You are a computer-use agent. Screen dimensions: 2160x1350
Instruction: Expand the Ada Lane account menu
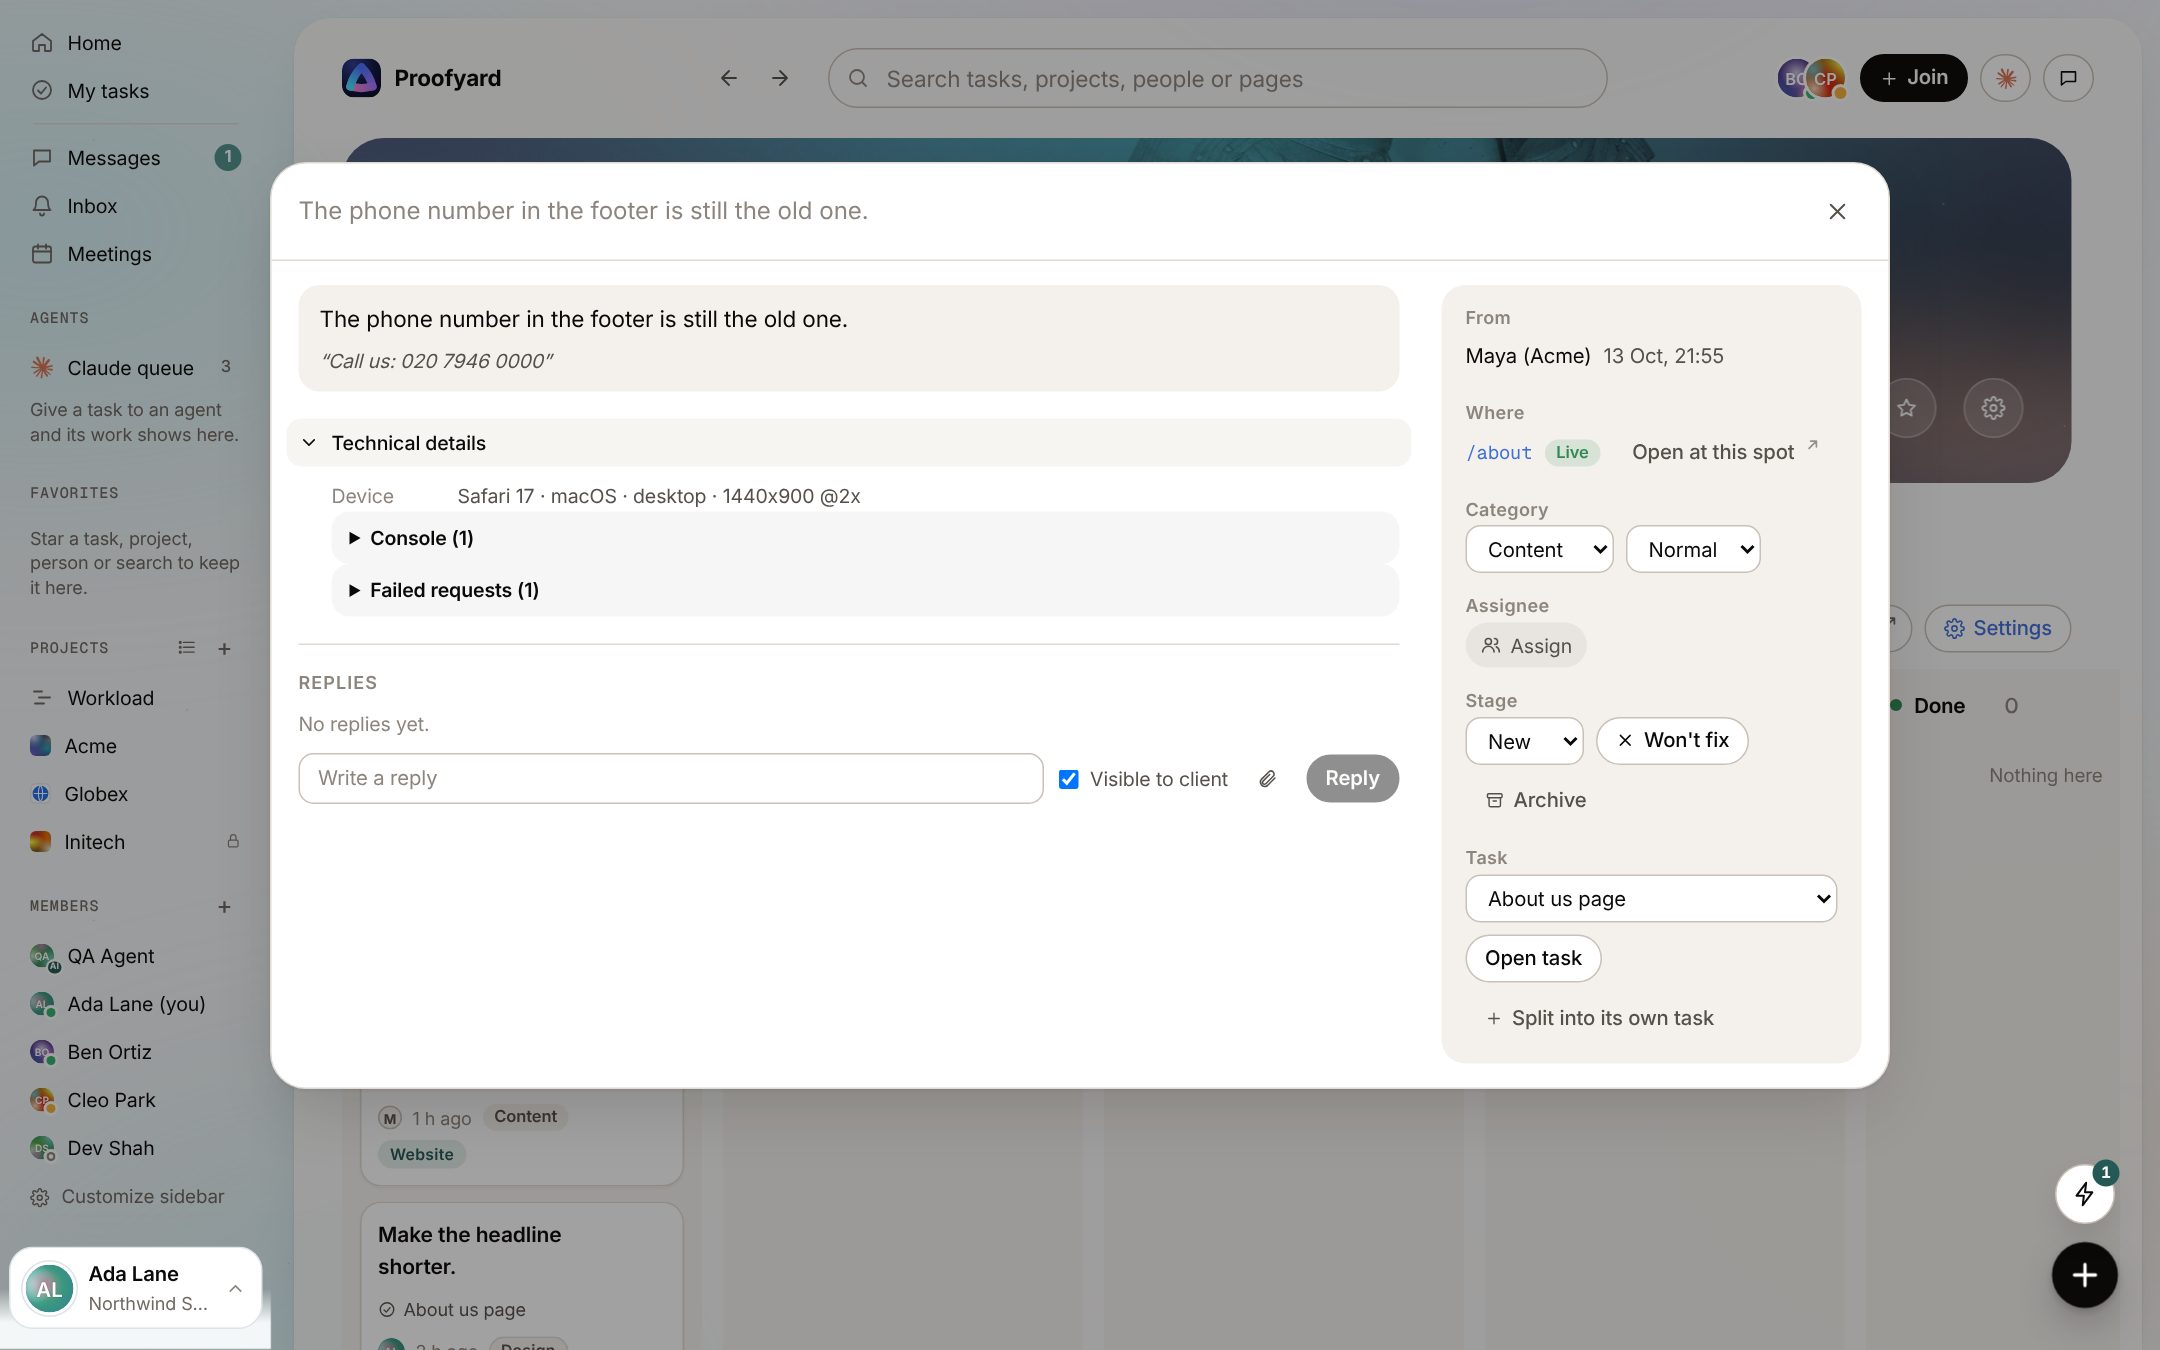click(x=135, y=1288)
